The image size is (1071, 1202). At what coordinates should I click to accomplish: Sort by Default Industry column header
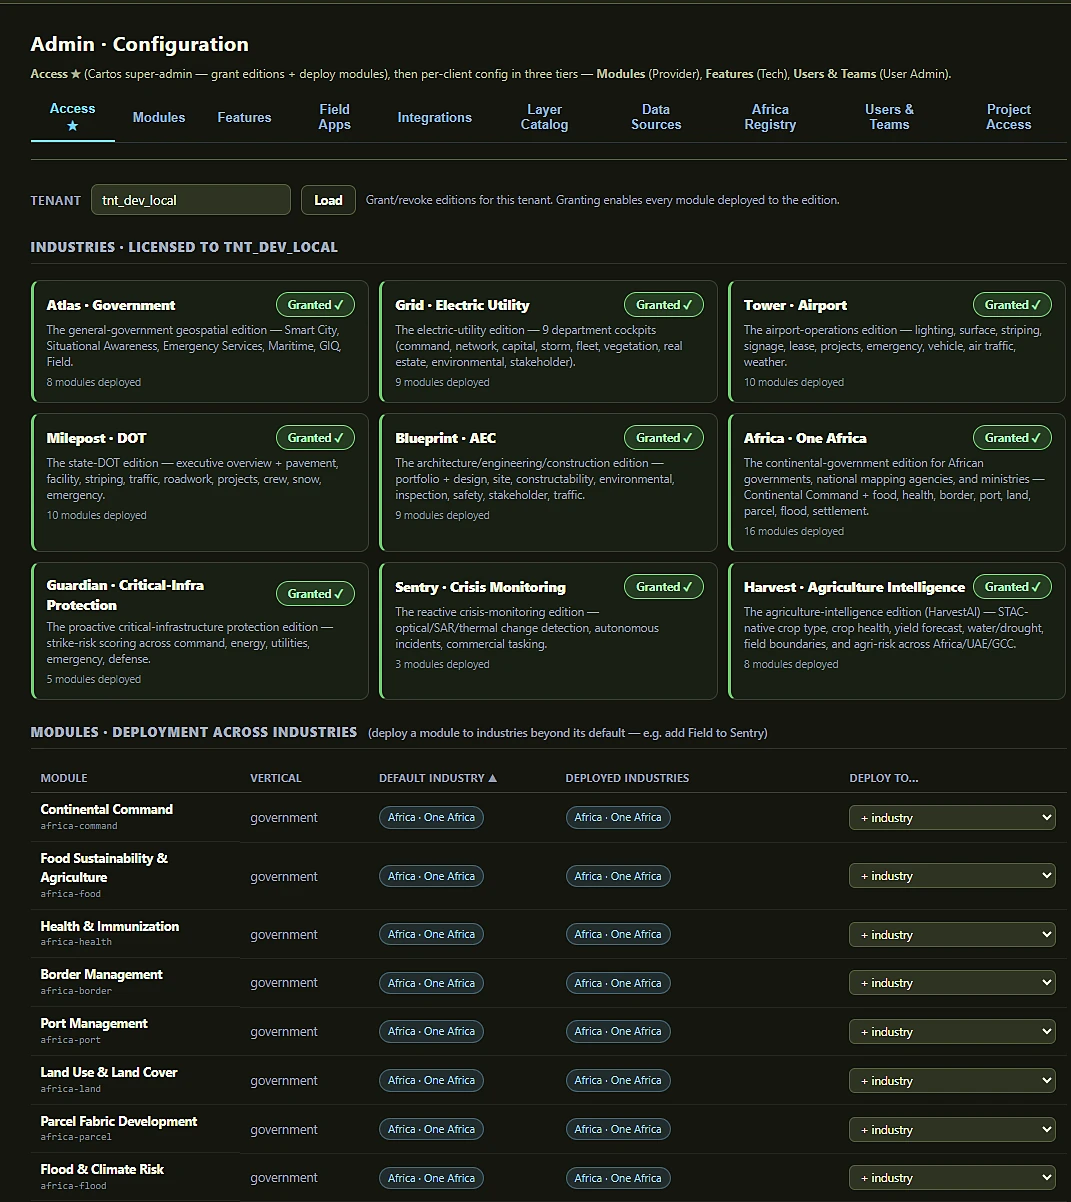[437, 778]
